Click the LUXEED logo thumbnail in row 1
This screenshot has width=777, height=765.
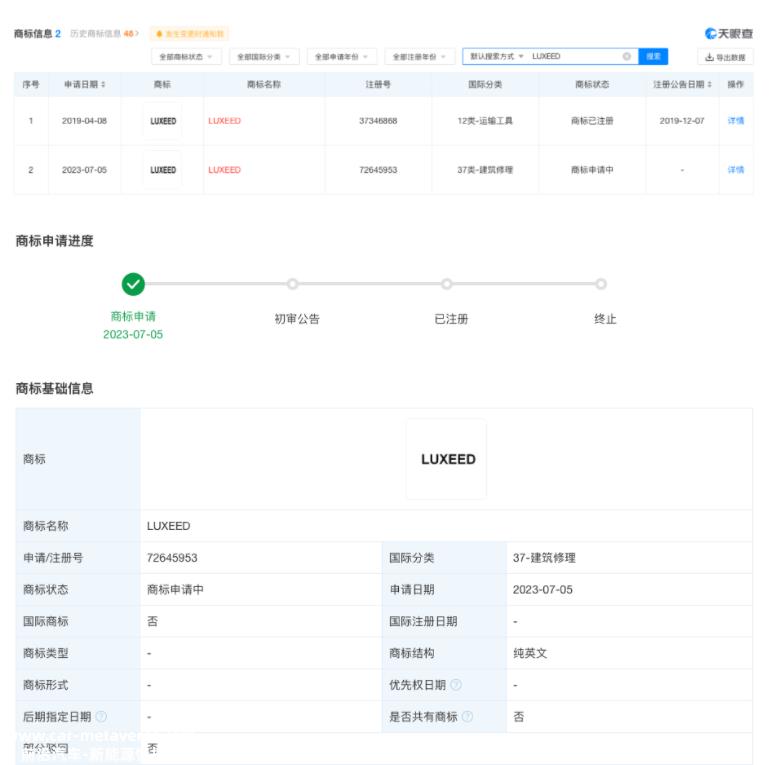point(163,121)
